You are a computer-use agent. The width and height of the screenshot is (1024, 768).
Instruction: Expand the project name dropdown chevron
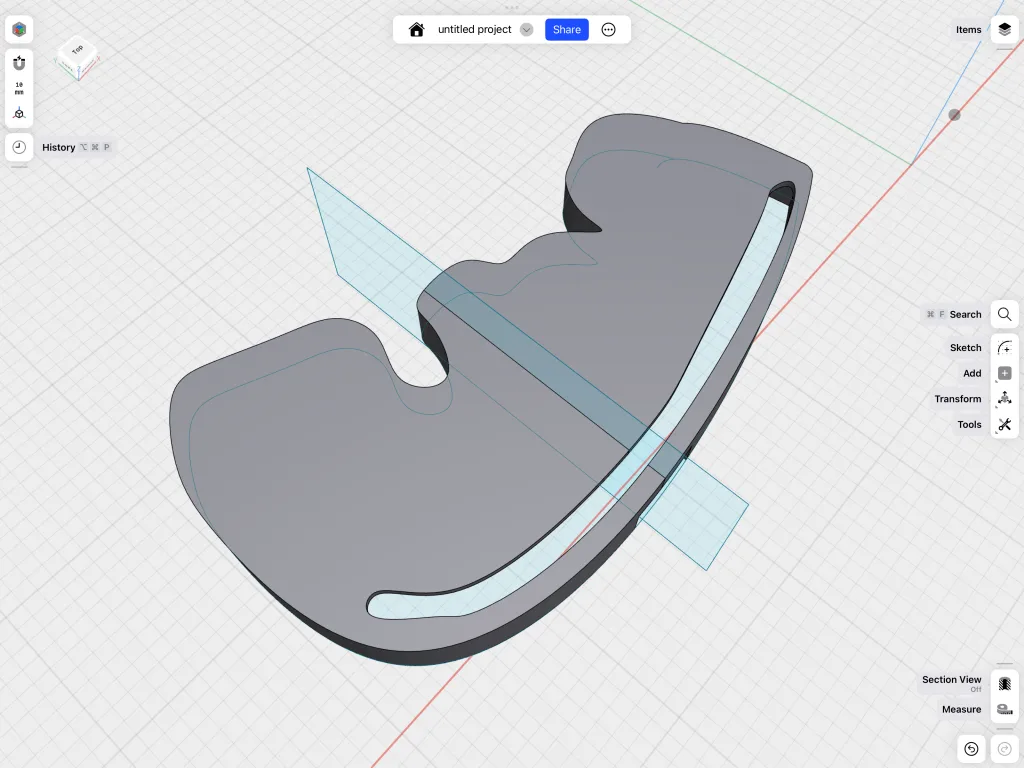pyautogui.click(x=526, y=29)
